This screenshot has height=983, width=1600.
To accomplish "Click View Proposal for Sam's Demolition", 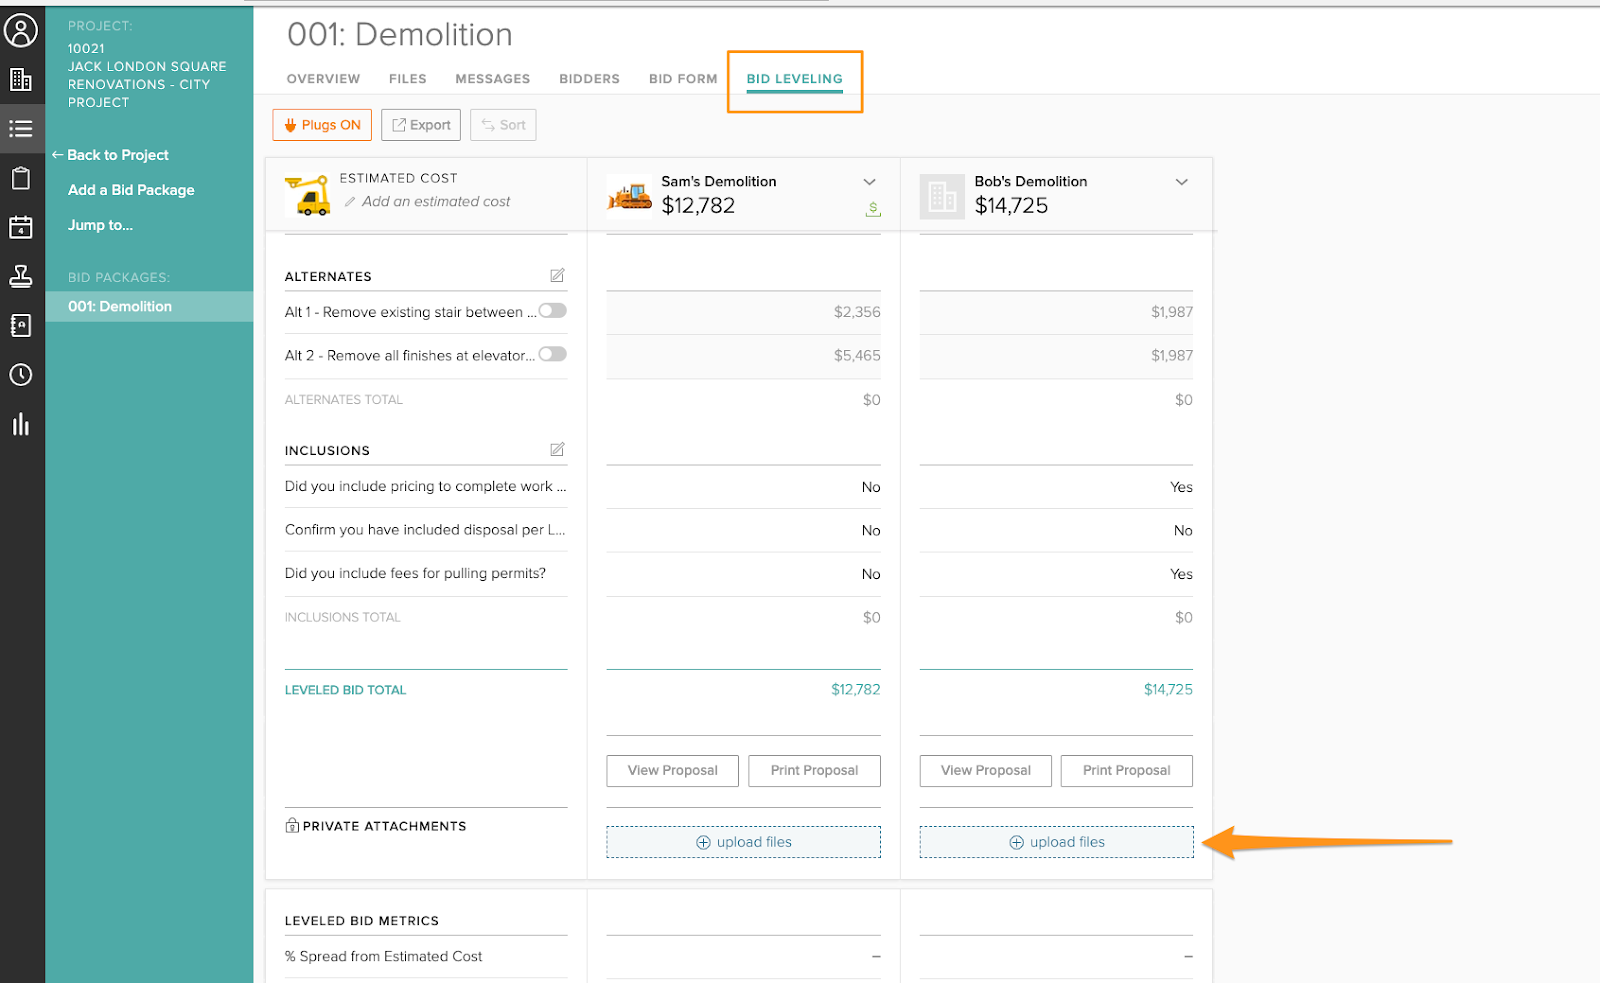I will [x=672, y=771].
